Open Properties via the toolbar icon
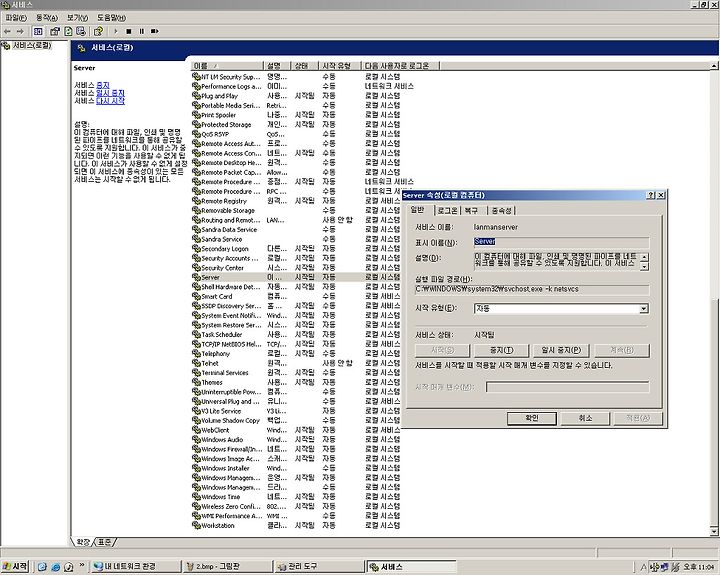 [55, 31]
